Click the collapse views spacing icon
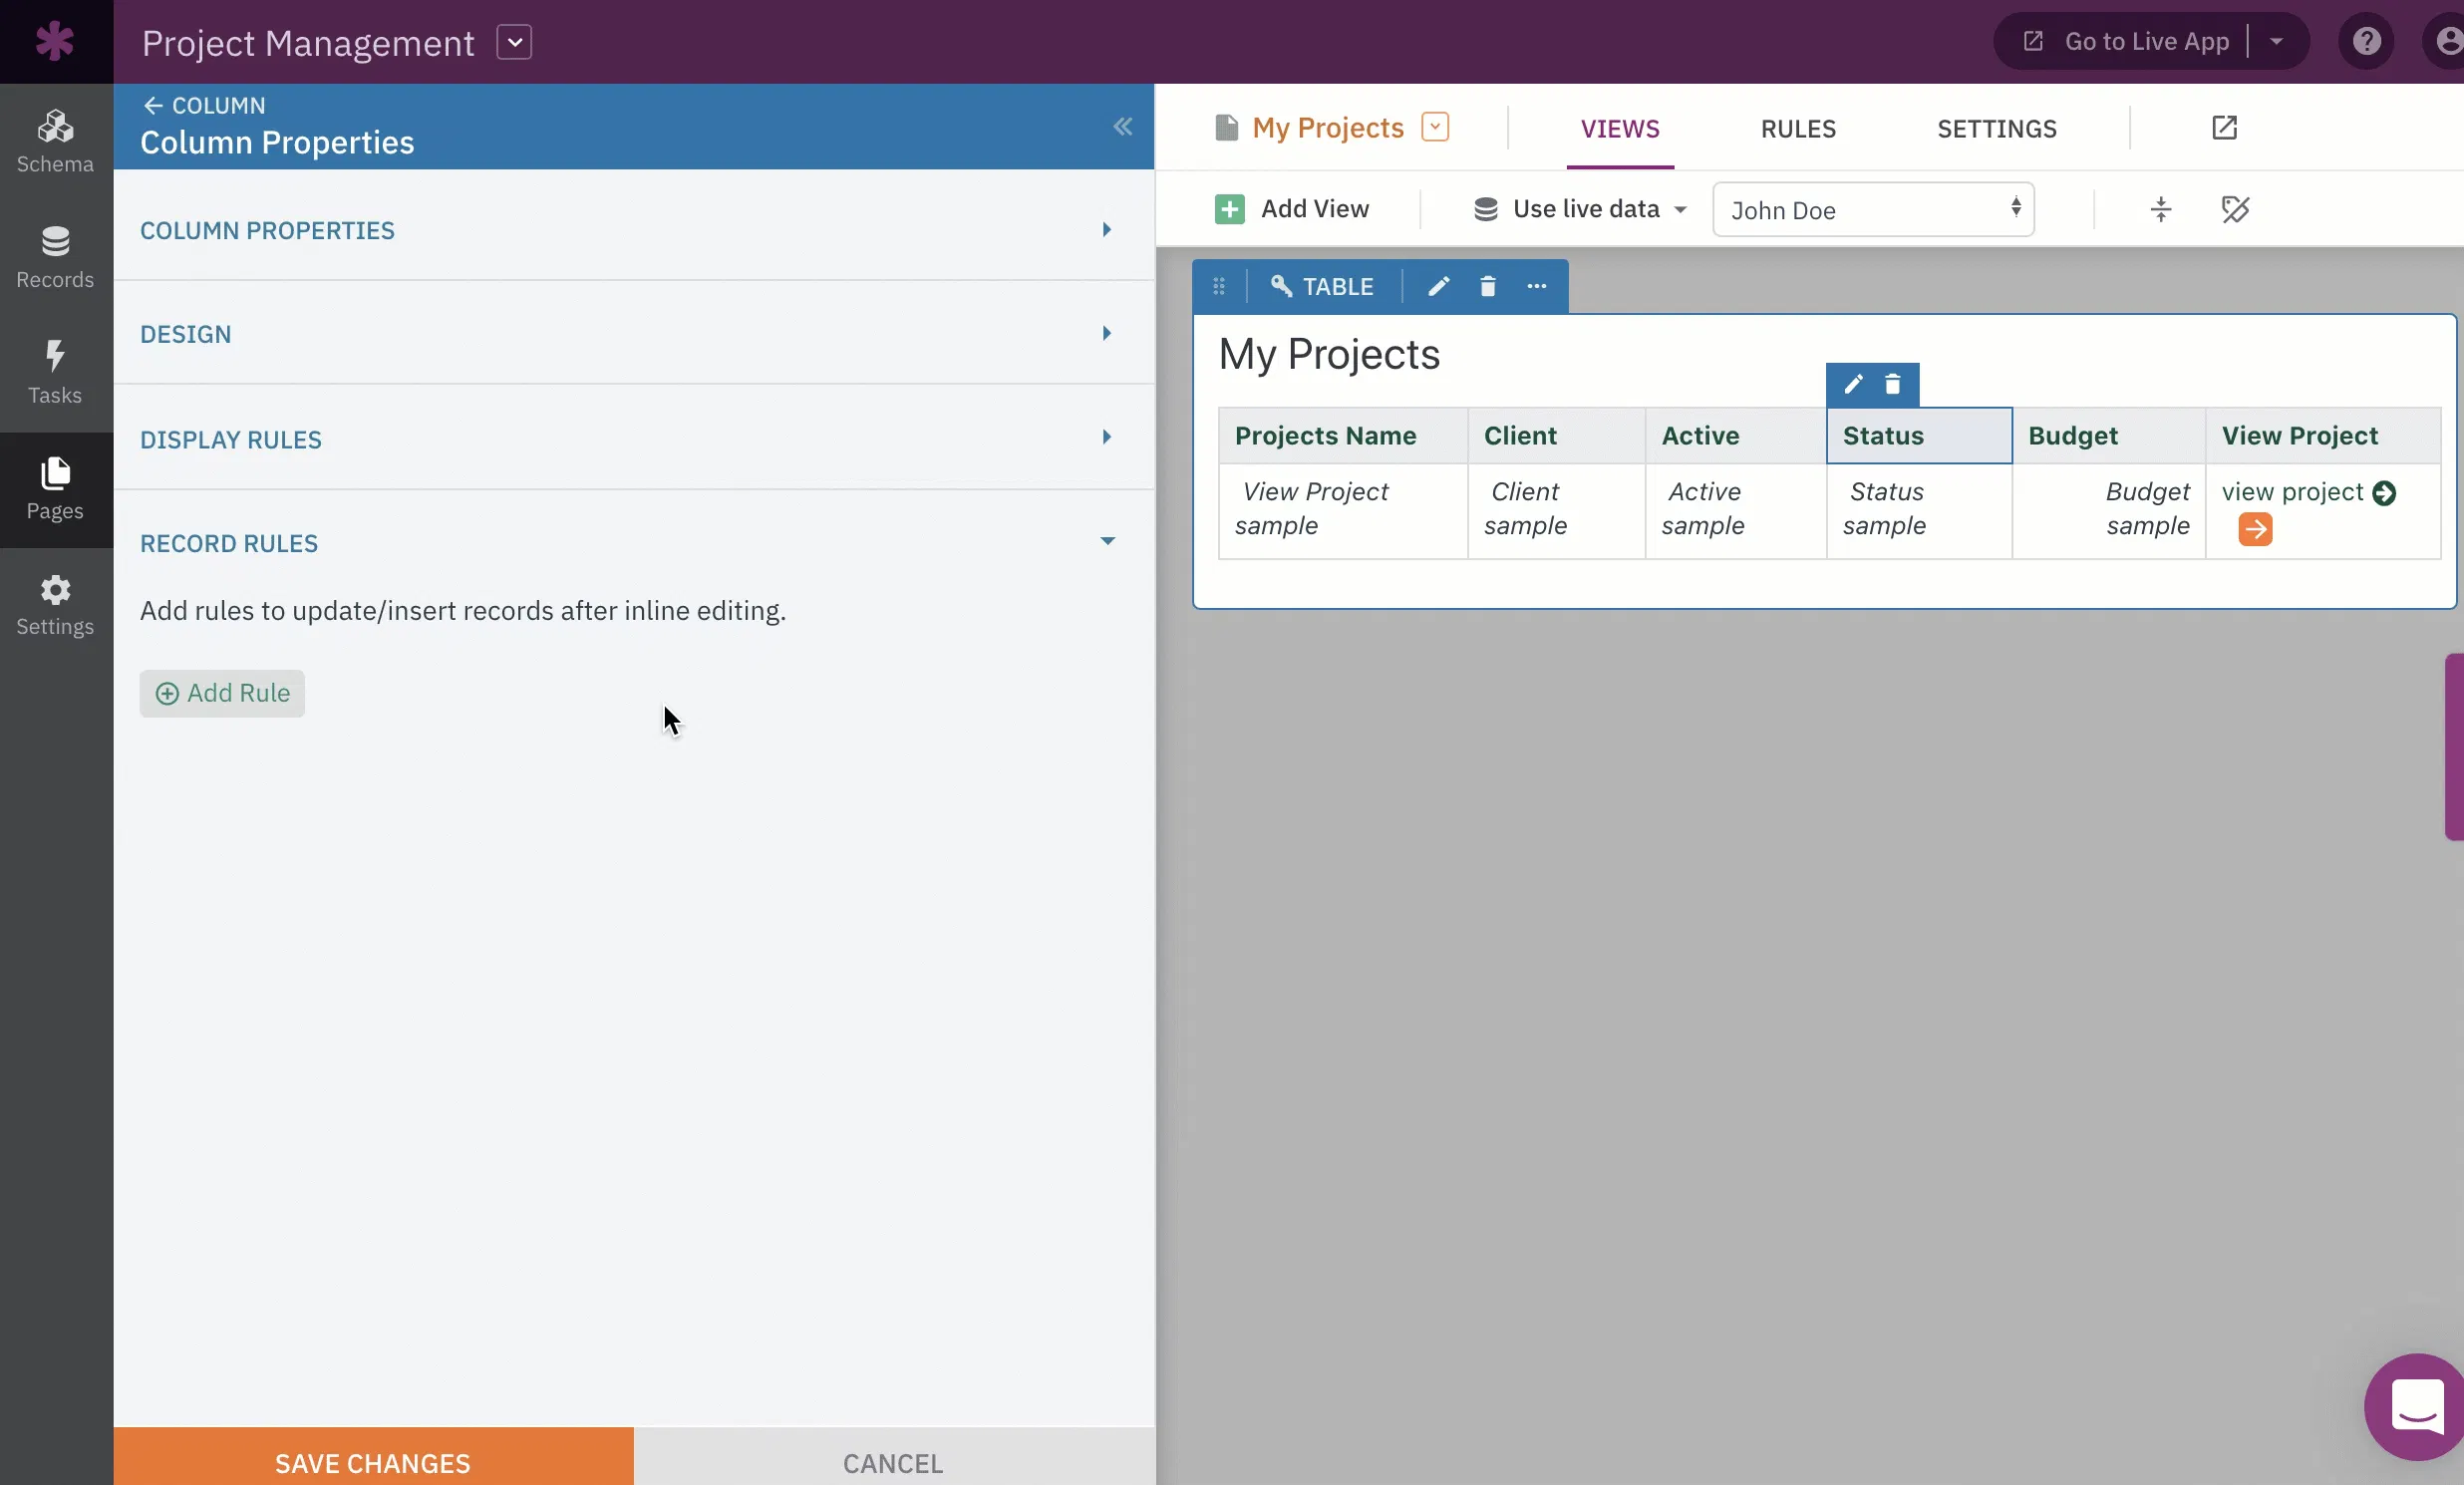Screen dimensions: 2464x1485 tap(2161, 209)
